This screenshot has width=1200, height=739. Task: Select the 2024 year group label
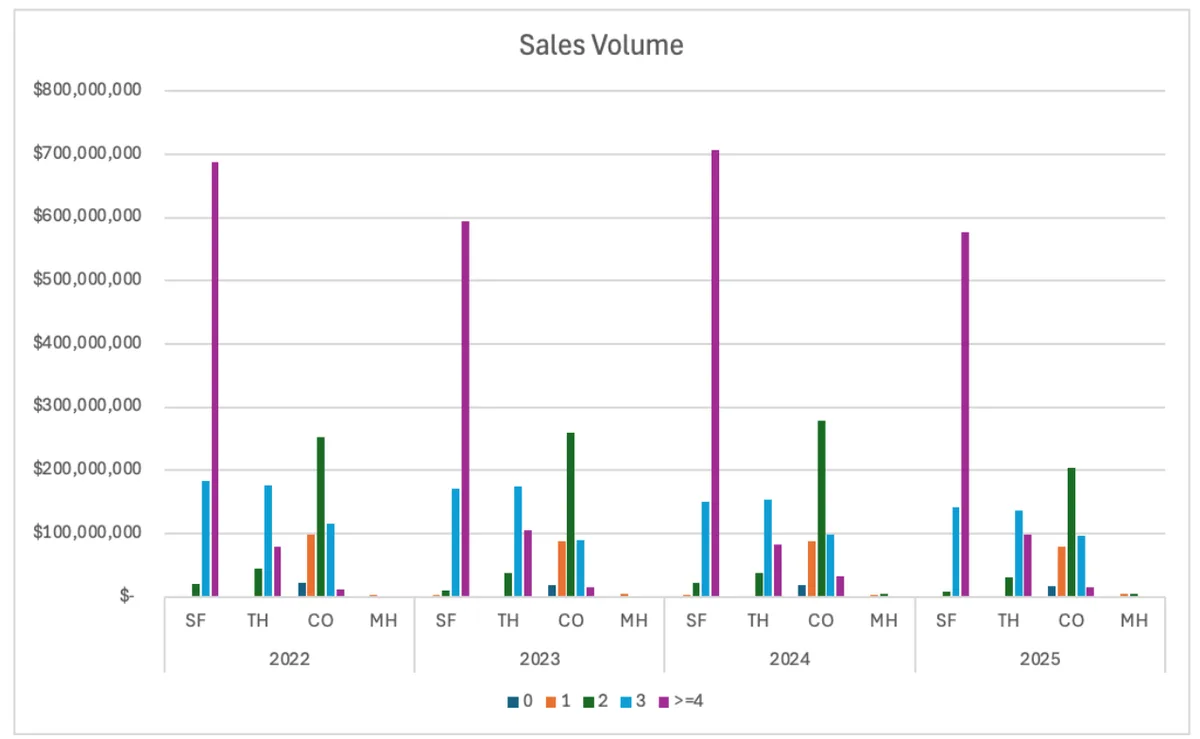789,660
